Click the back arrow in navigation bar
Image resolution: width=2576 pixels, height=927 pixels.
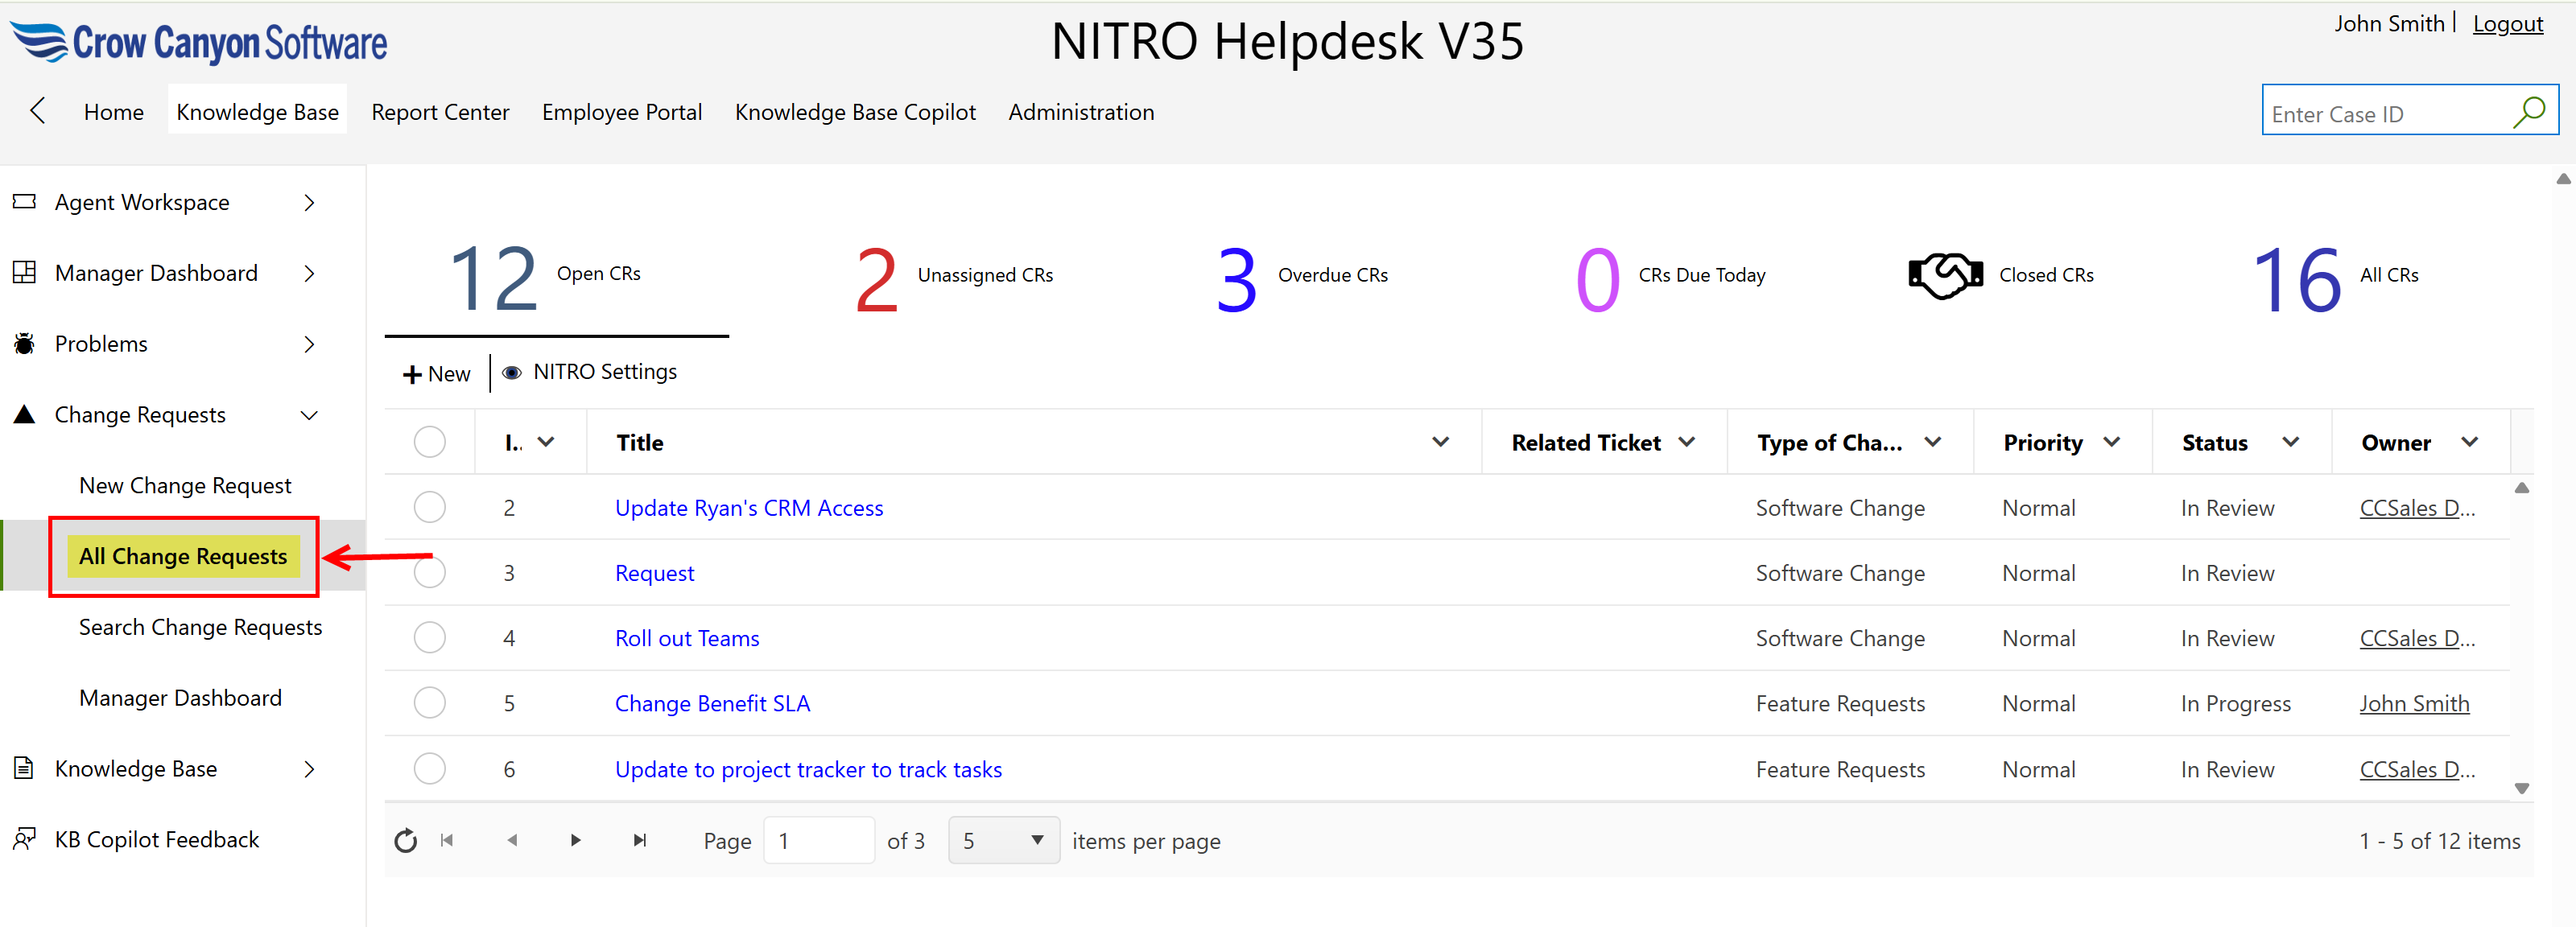[x=38, y=111]
